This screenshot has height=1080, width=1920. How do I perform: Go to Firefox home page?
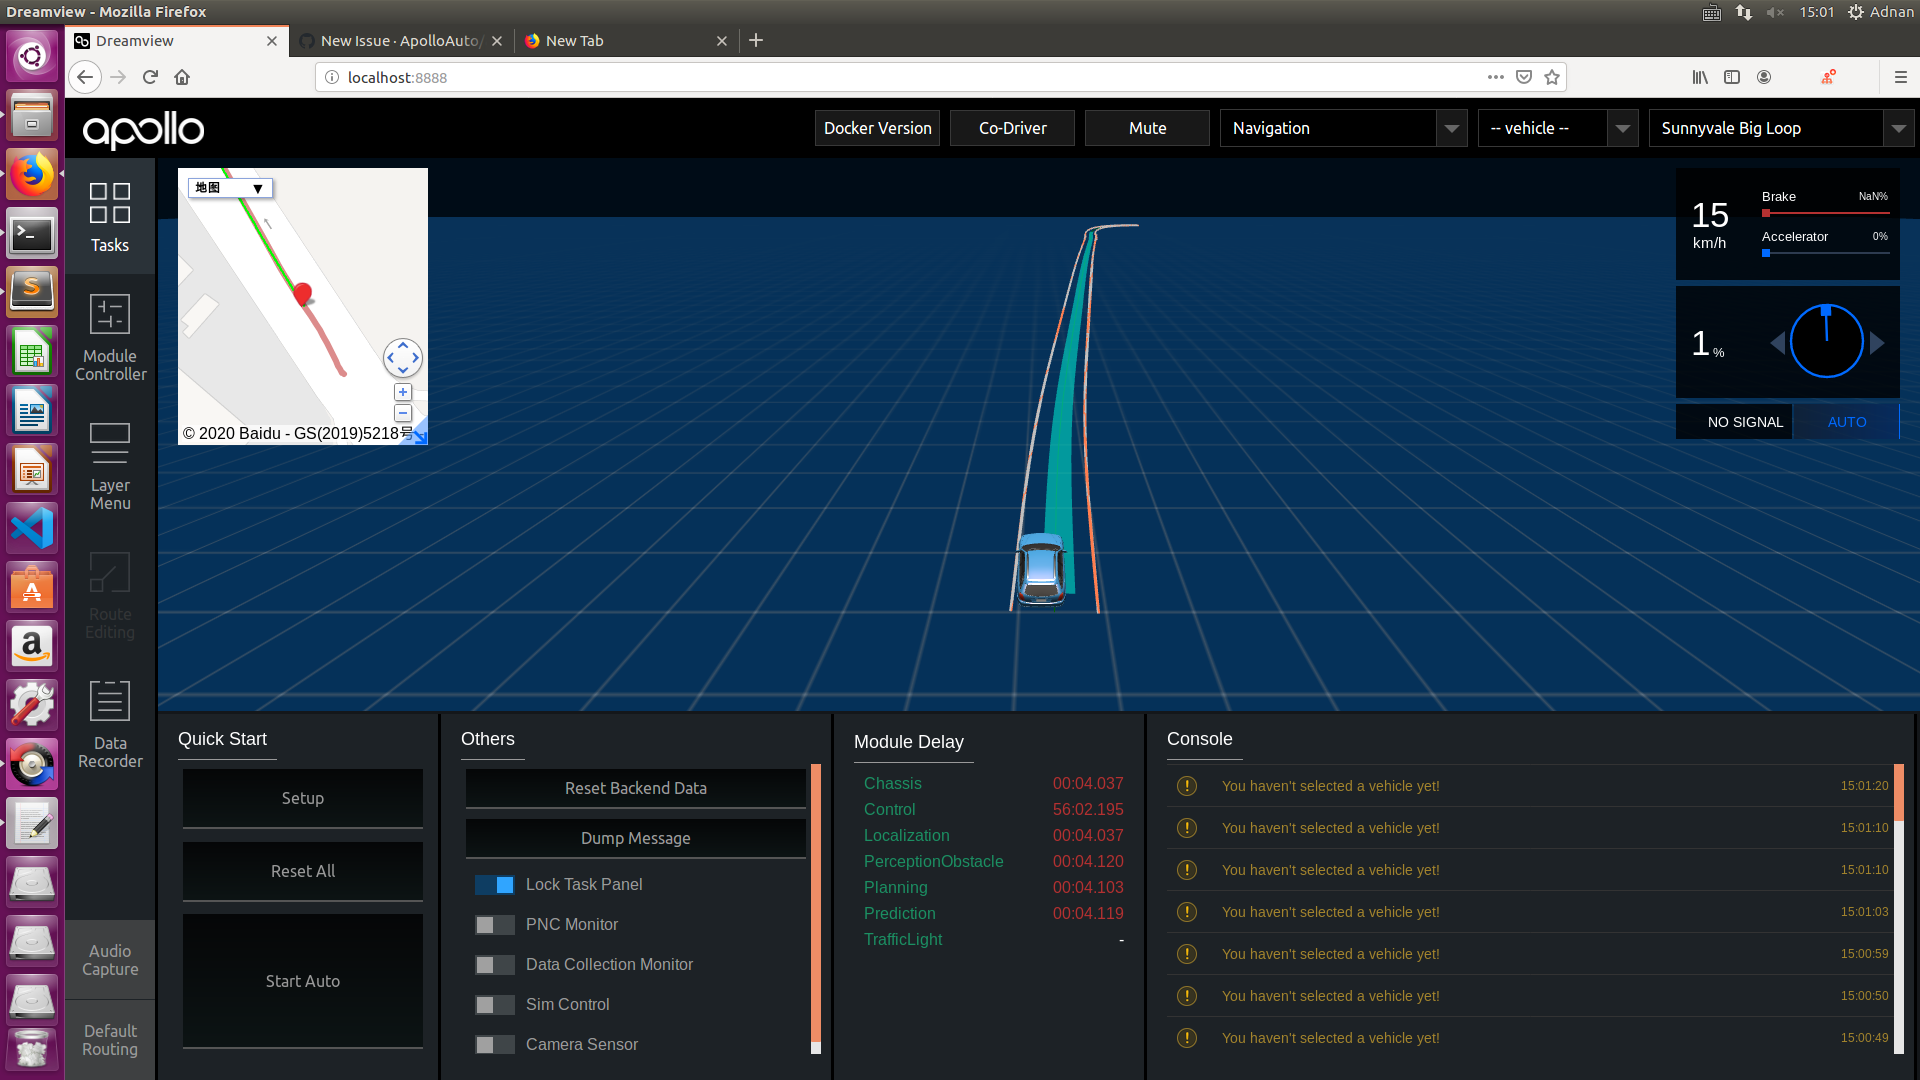[x=182, y=77]
